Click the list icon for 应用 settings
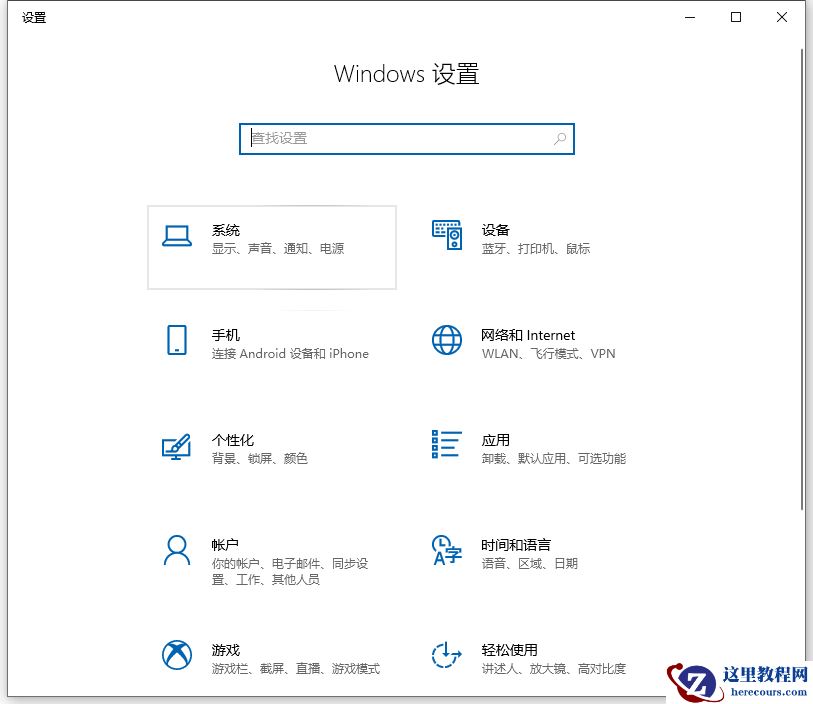 pos(446,446)
